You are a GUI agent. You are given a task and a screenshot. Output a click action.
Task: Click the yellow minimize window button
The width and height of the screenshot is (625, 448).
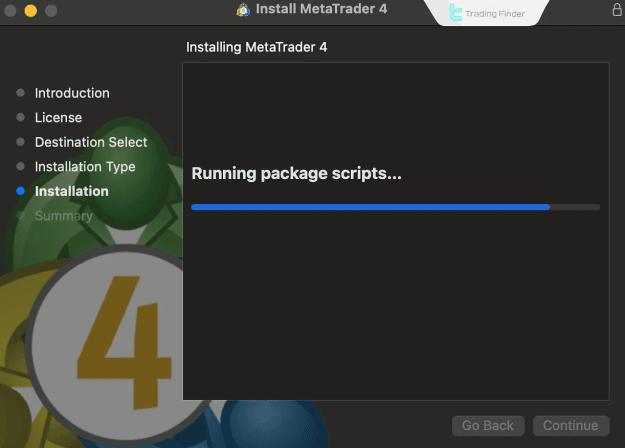[31, 10]
